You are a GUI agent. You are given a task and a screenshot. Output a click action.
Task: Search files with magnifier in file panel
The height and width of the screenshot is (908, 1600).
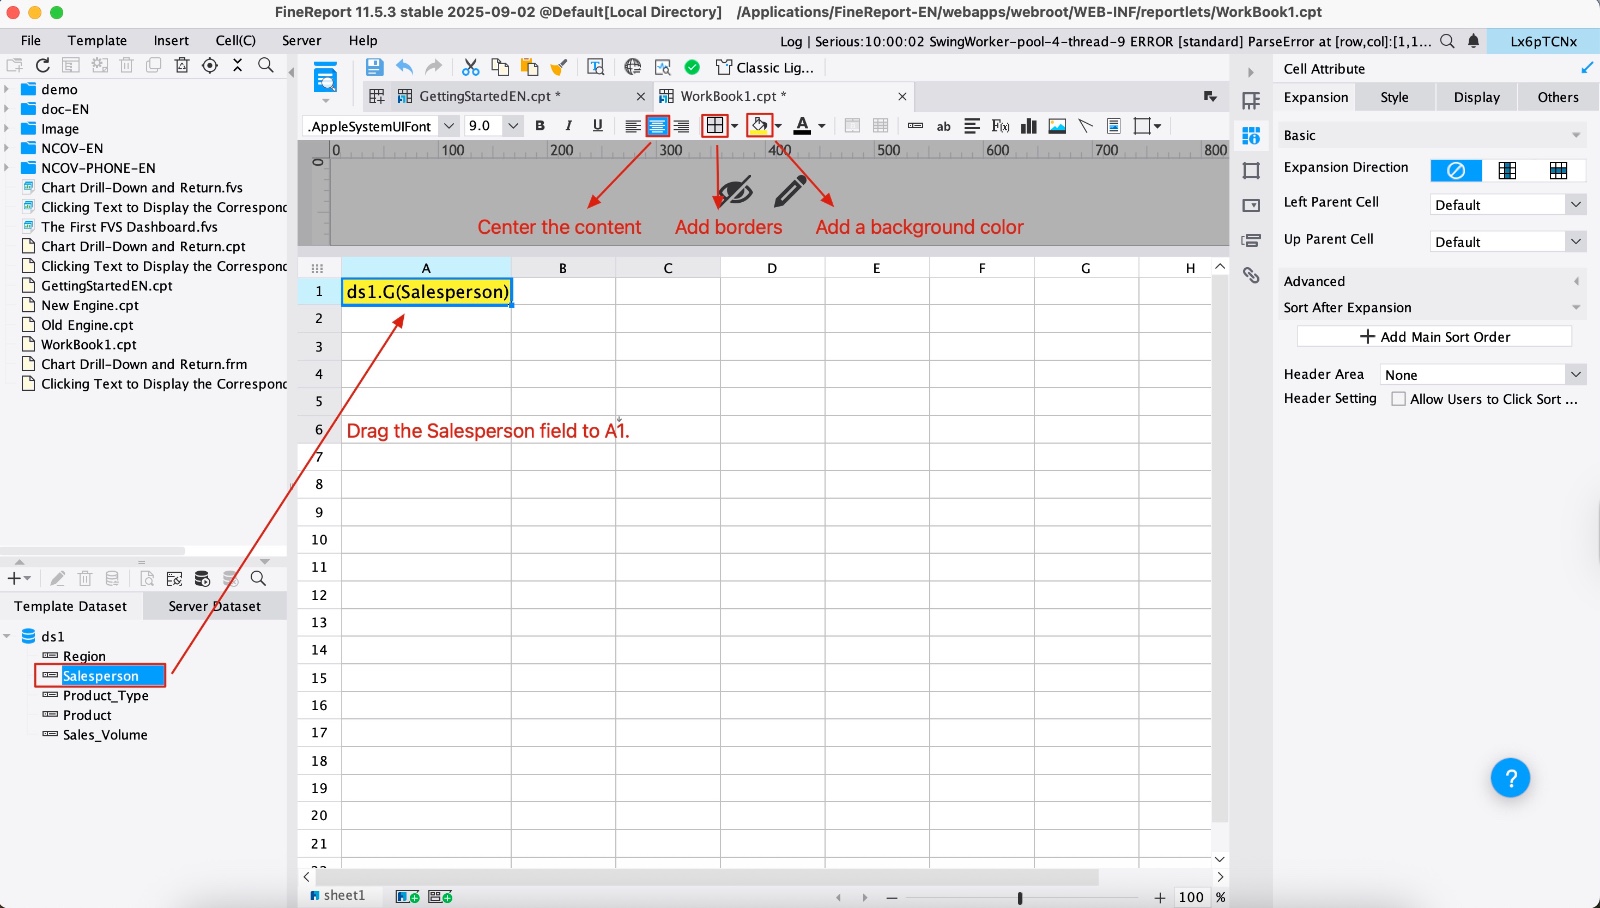(x=266, y=65)
